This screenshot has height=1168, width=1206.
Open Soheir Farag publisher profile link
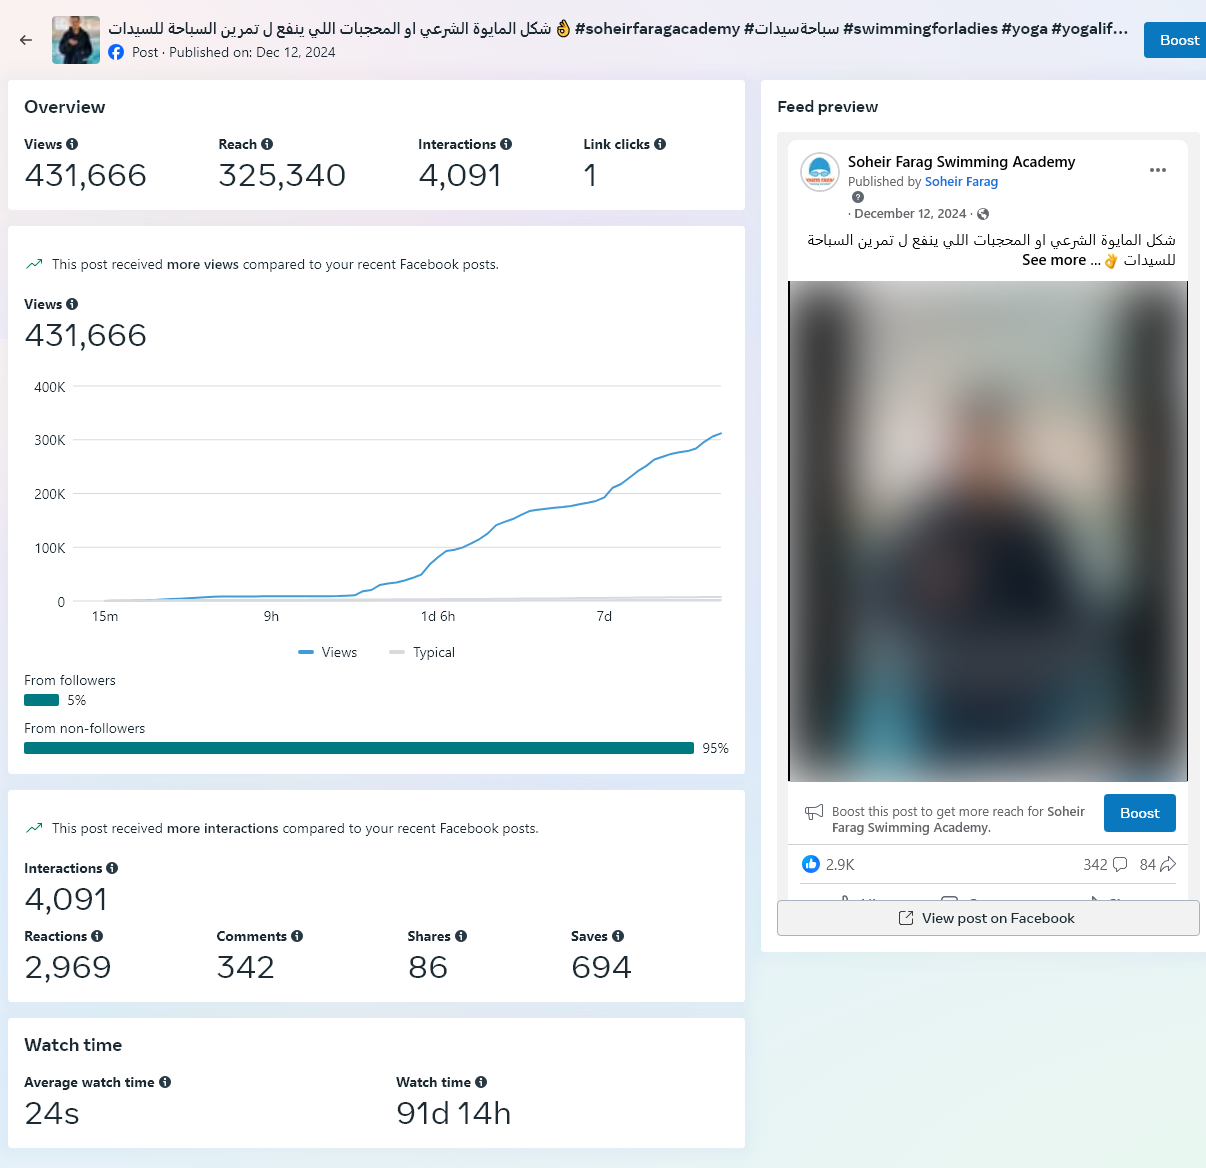961,182
